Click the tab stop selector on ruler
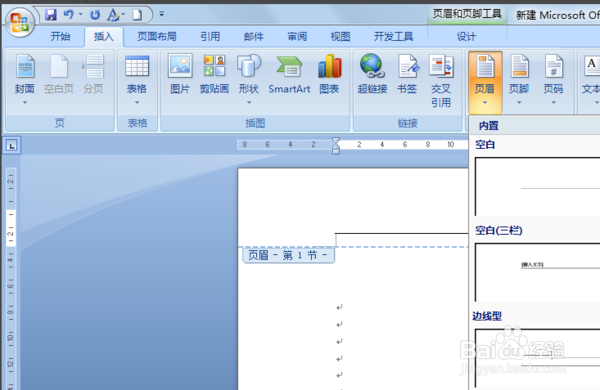Screen dimensions: 600x390 [11, 145]
